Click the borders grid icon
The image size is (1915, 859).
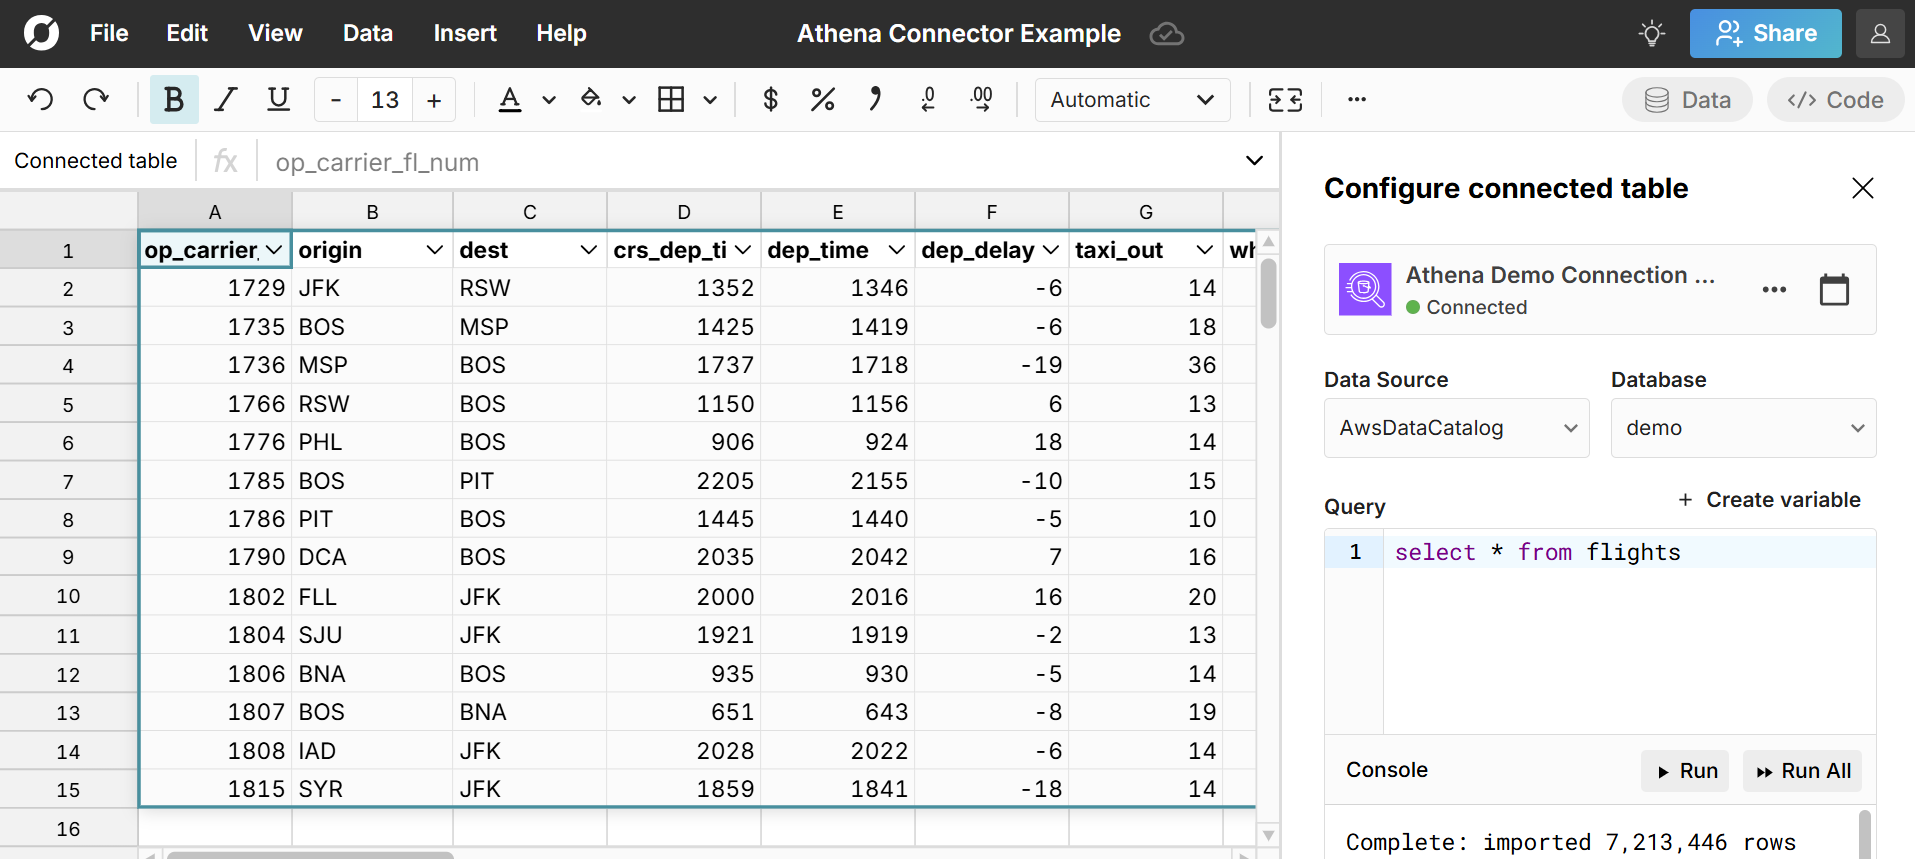(671, 100)
